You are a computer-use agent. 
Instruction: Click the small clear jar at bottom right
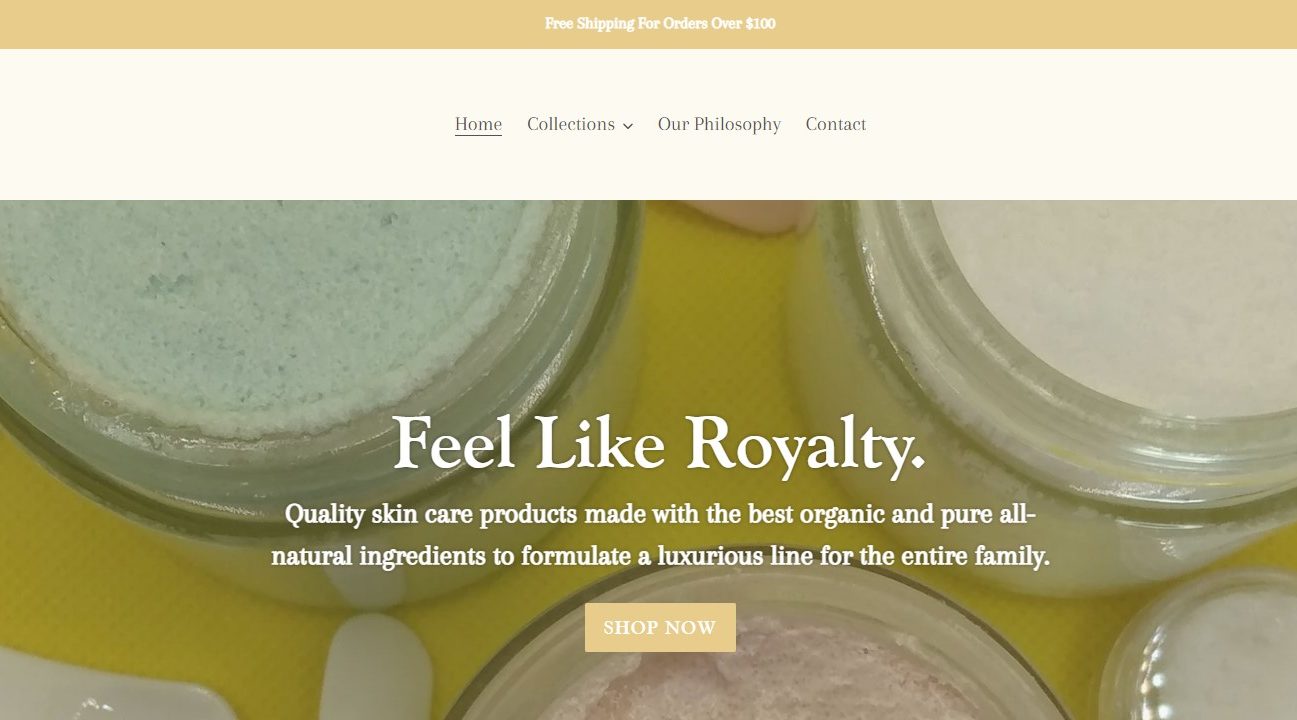[1200, 650]
